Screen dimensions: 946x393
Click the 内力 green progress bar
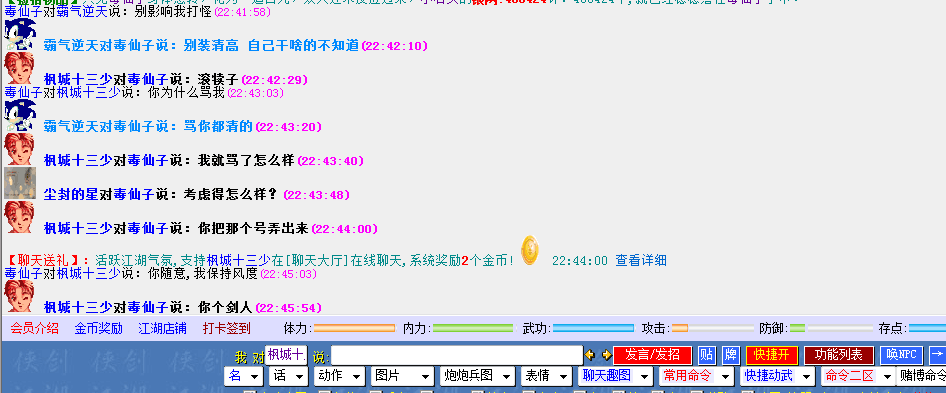pos(473,328)
